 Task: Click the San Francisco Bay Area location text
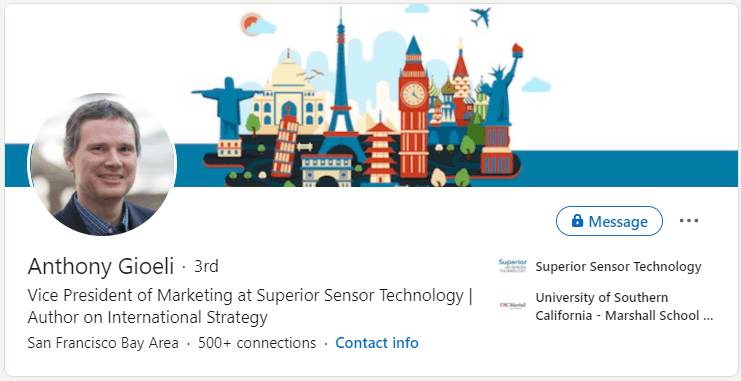pyautogui.click(x=103, y=343)
